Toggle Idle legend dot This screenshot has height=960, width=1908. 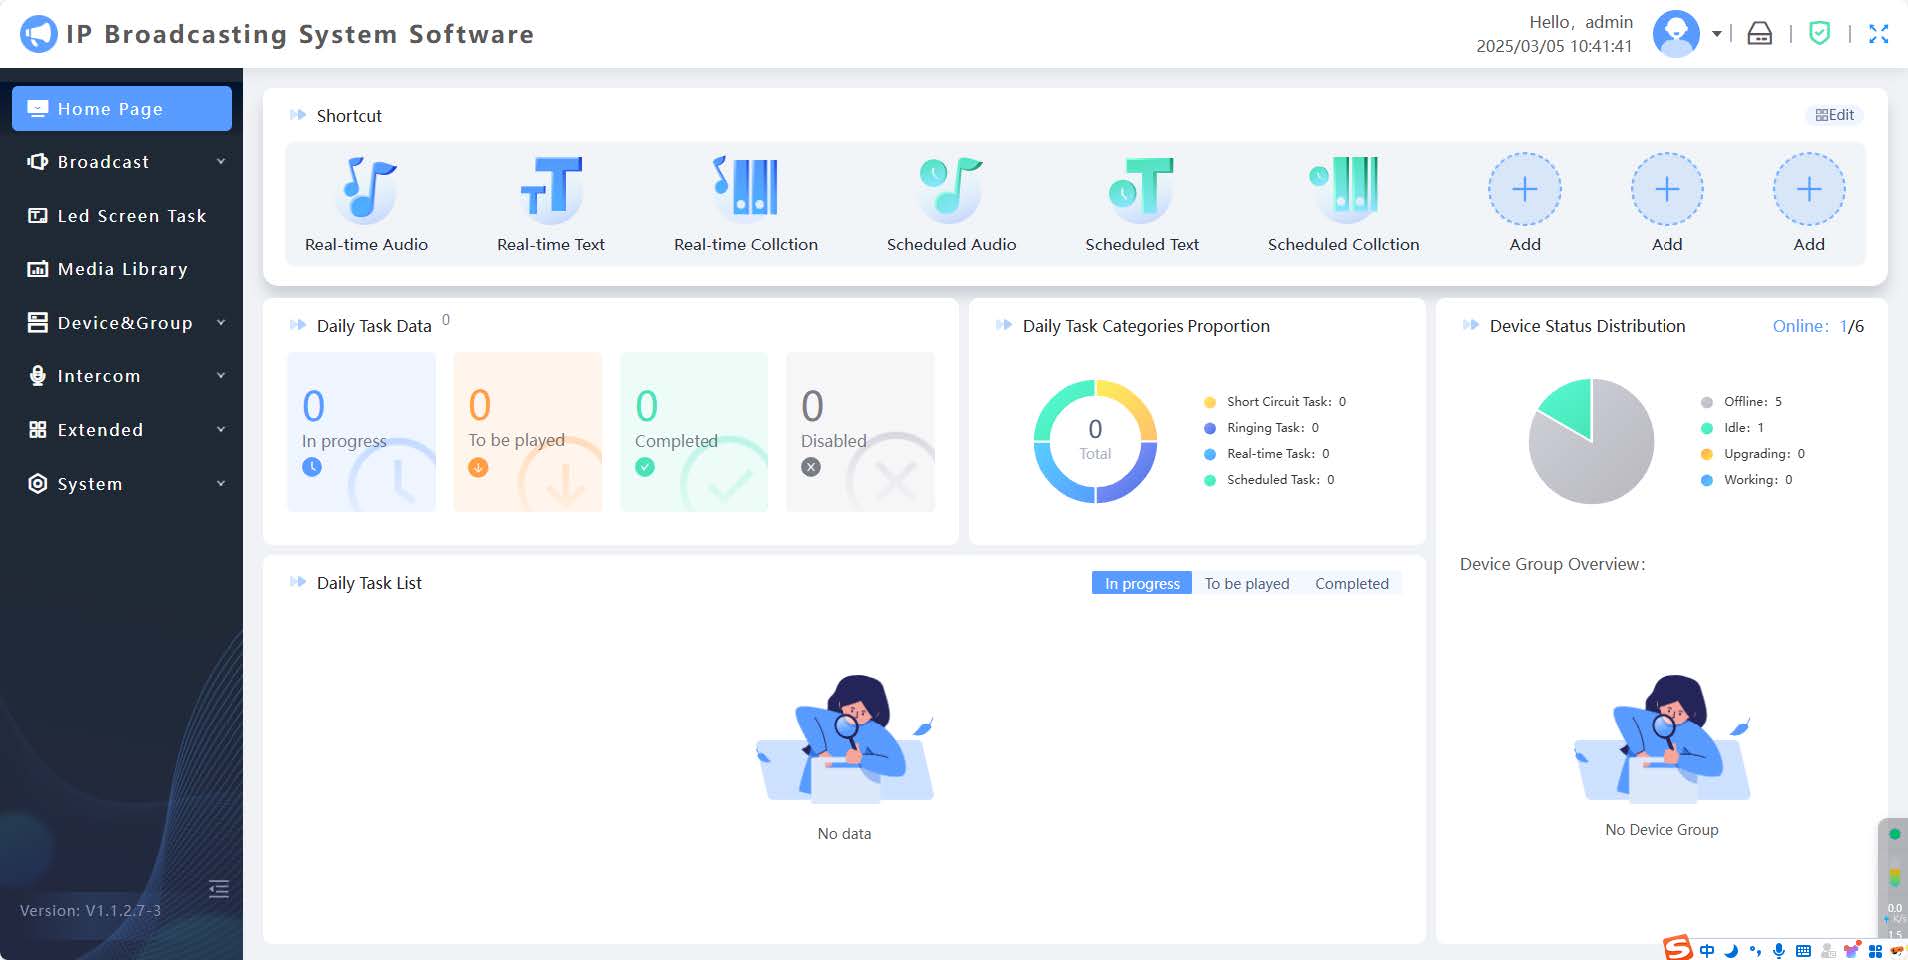tap(1707, 428)
